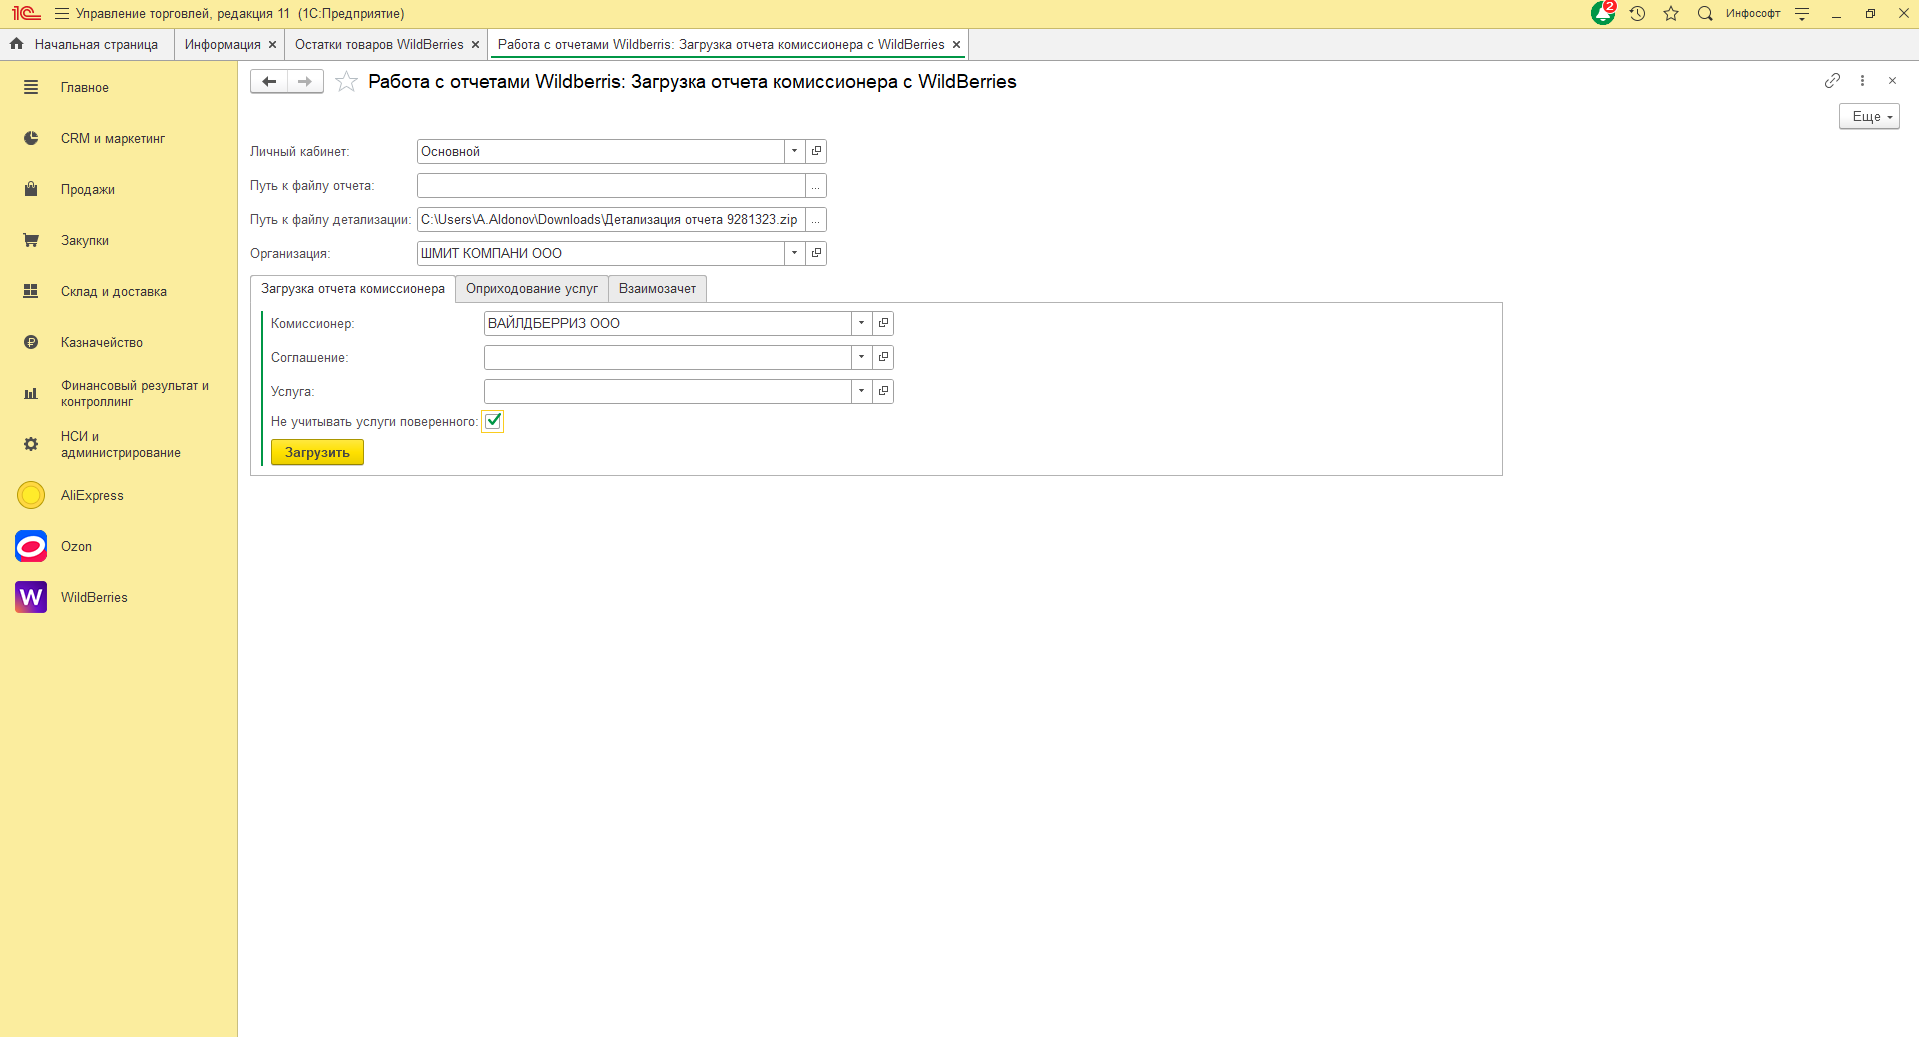The width and height of the screenshot is (1919, 1037).
Task: Browse for the report file path
Action: tap(816, 186)
